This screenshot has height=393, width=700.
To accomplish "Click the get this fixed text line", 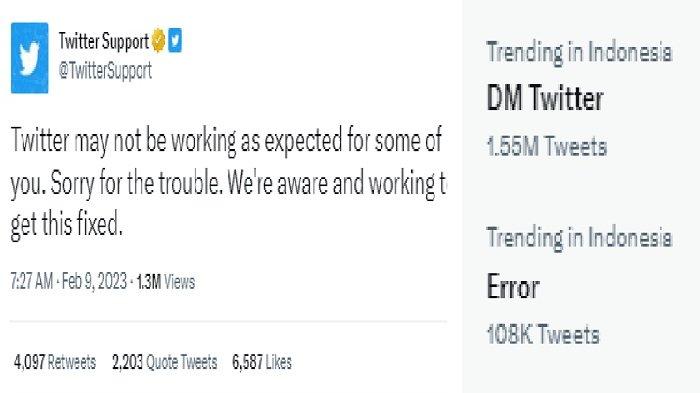I will pyautogui.click(x=66, y=224).
